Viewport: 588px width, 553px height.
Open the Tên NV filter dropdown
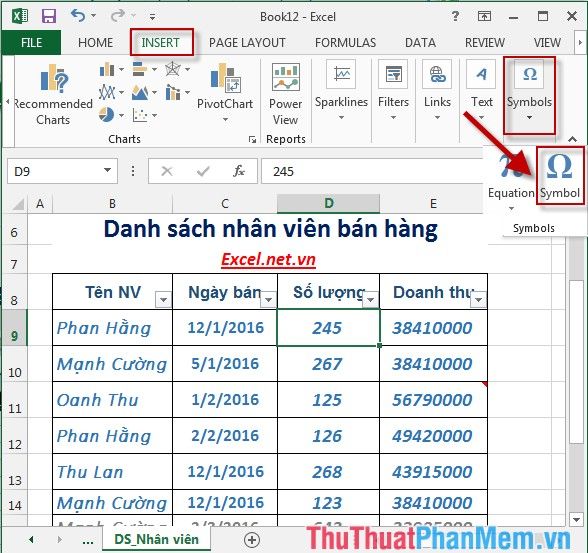(164, 300)
